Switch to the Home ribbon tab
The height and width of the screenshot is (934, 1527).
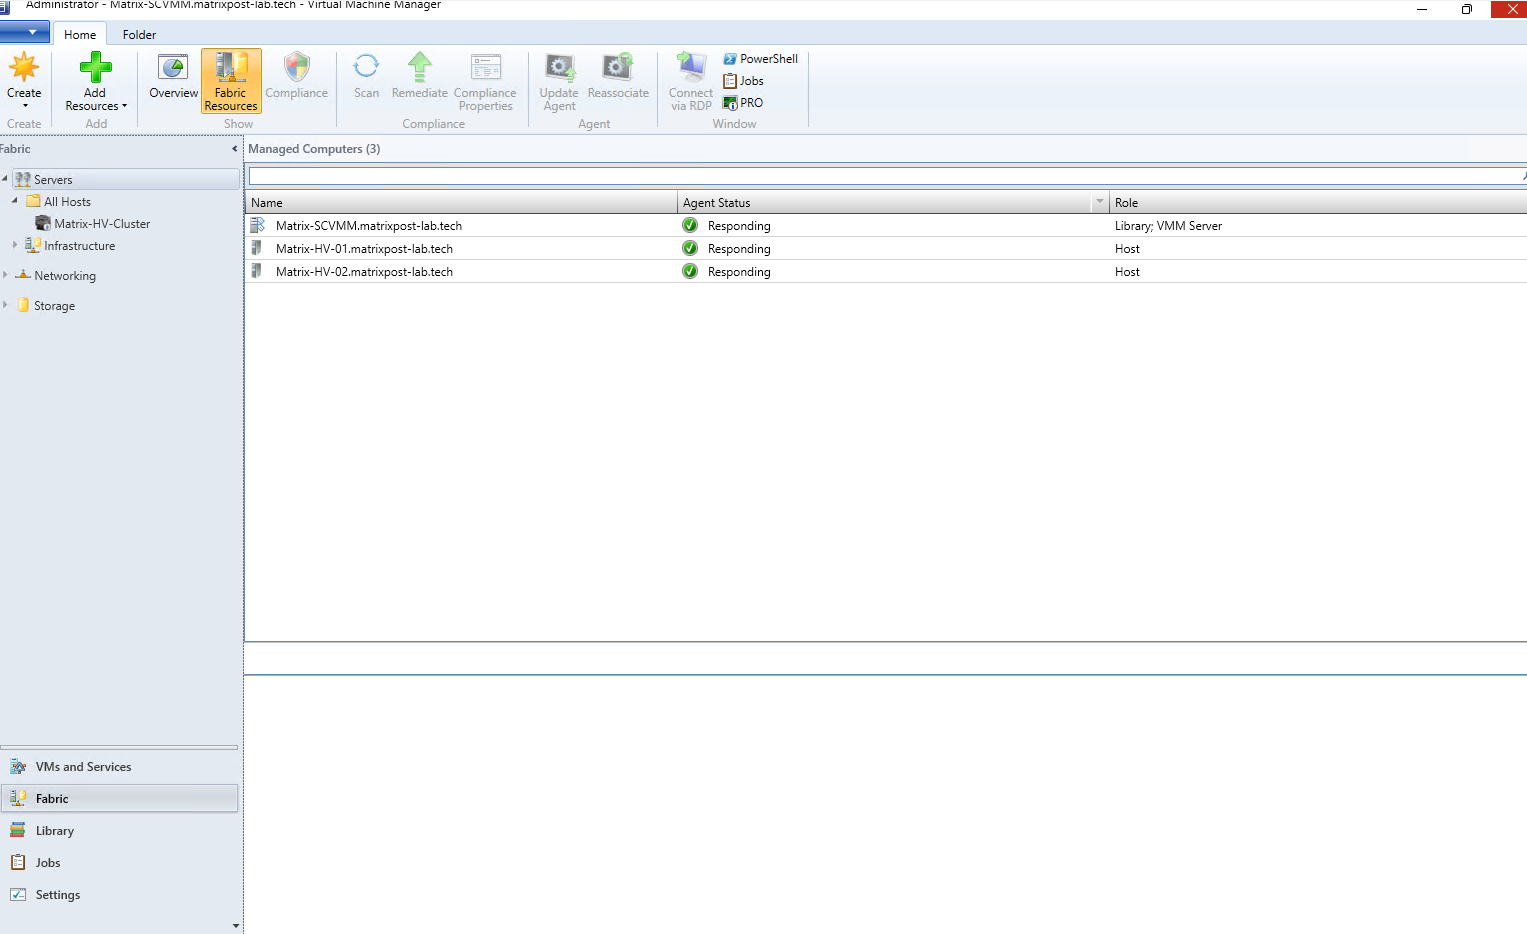[80, 35]
